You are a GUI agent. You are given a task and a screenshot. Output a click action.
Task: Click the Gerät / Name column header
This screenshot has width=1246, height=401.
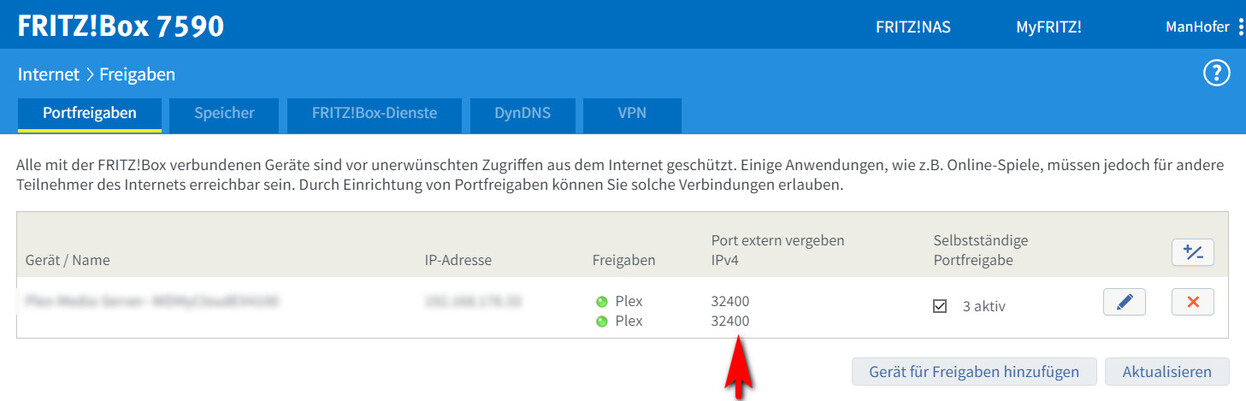coord(68,260)
